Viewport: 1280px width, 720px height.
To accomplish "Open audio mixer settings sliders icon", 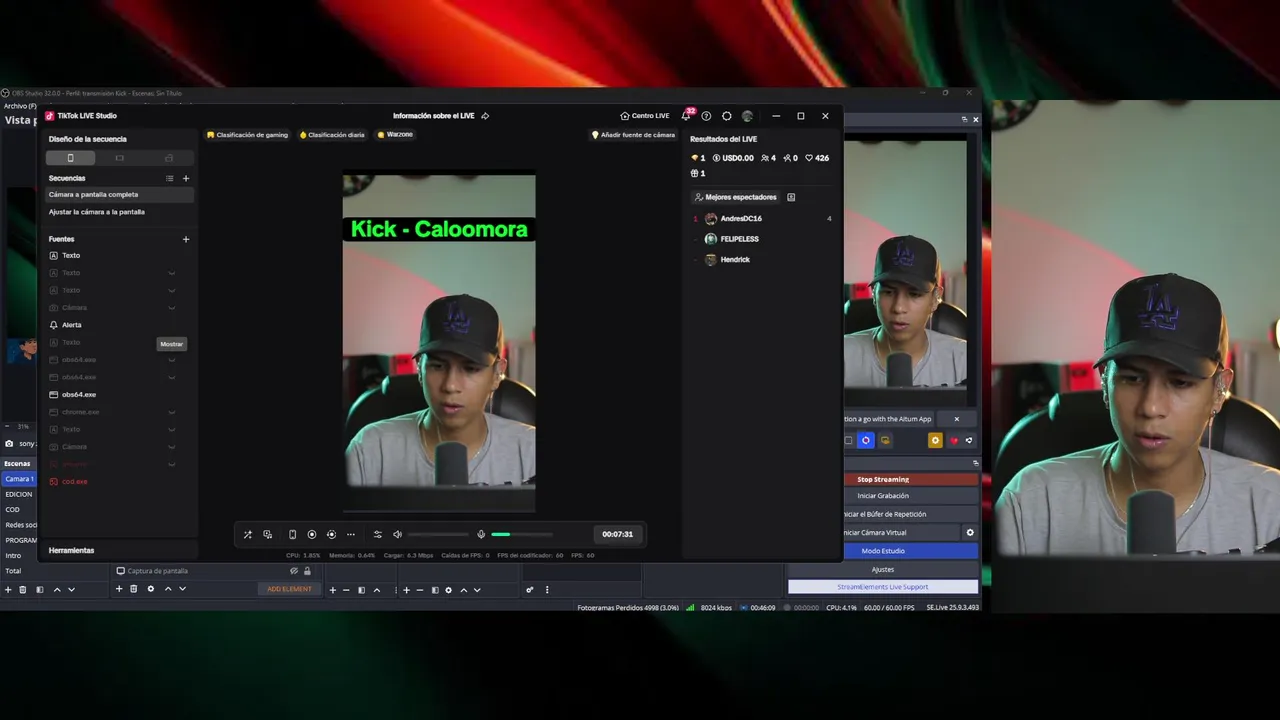I will pos(377,534).
